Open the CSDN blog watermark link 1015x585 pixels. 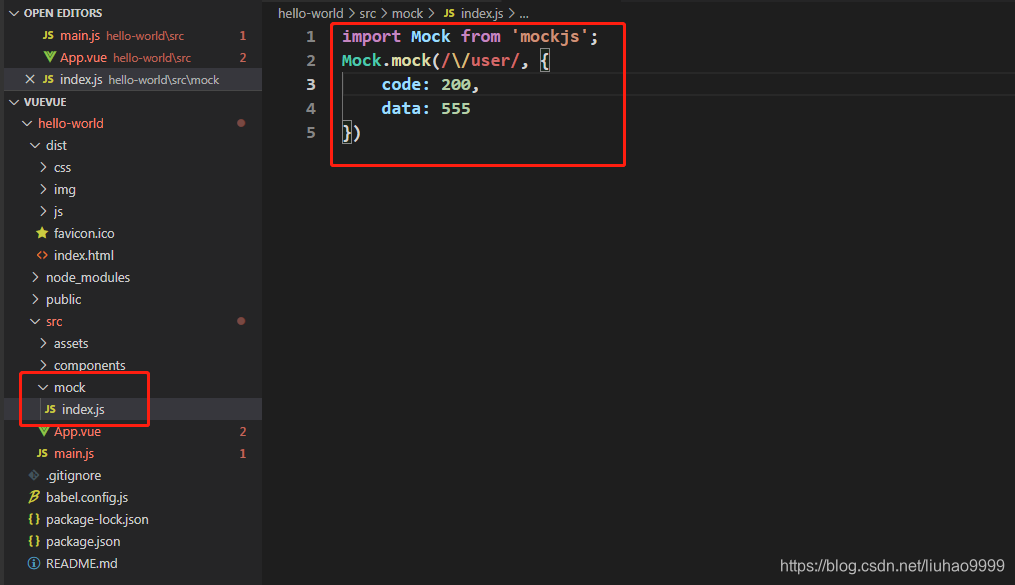click(893, 564)
